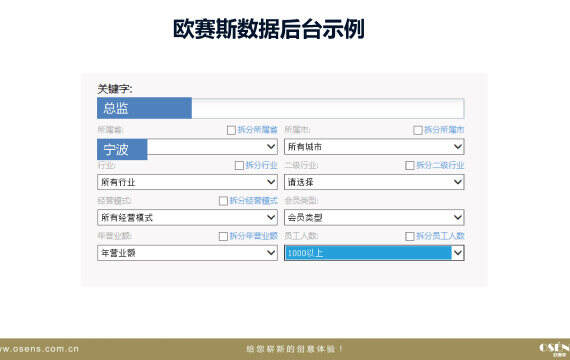Tick the 拆分所属市 checkbox
The image size is (570, 360).
coord(418,130)
